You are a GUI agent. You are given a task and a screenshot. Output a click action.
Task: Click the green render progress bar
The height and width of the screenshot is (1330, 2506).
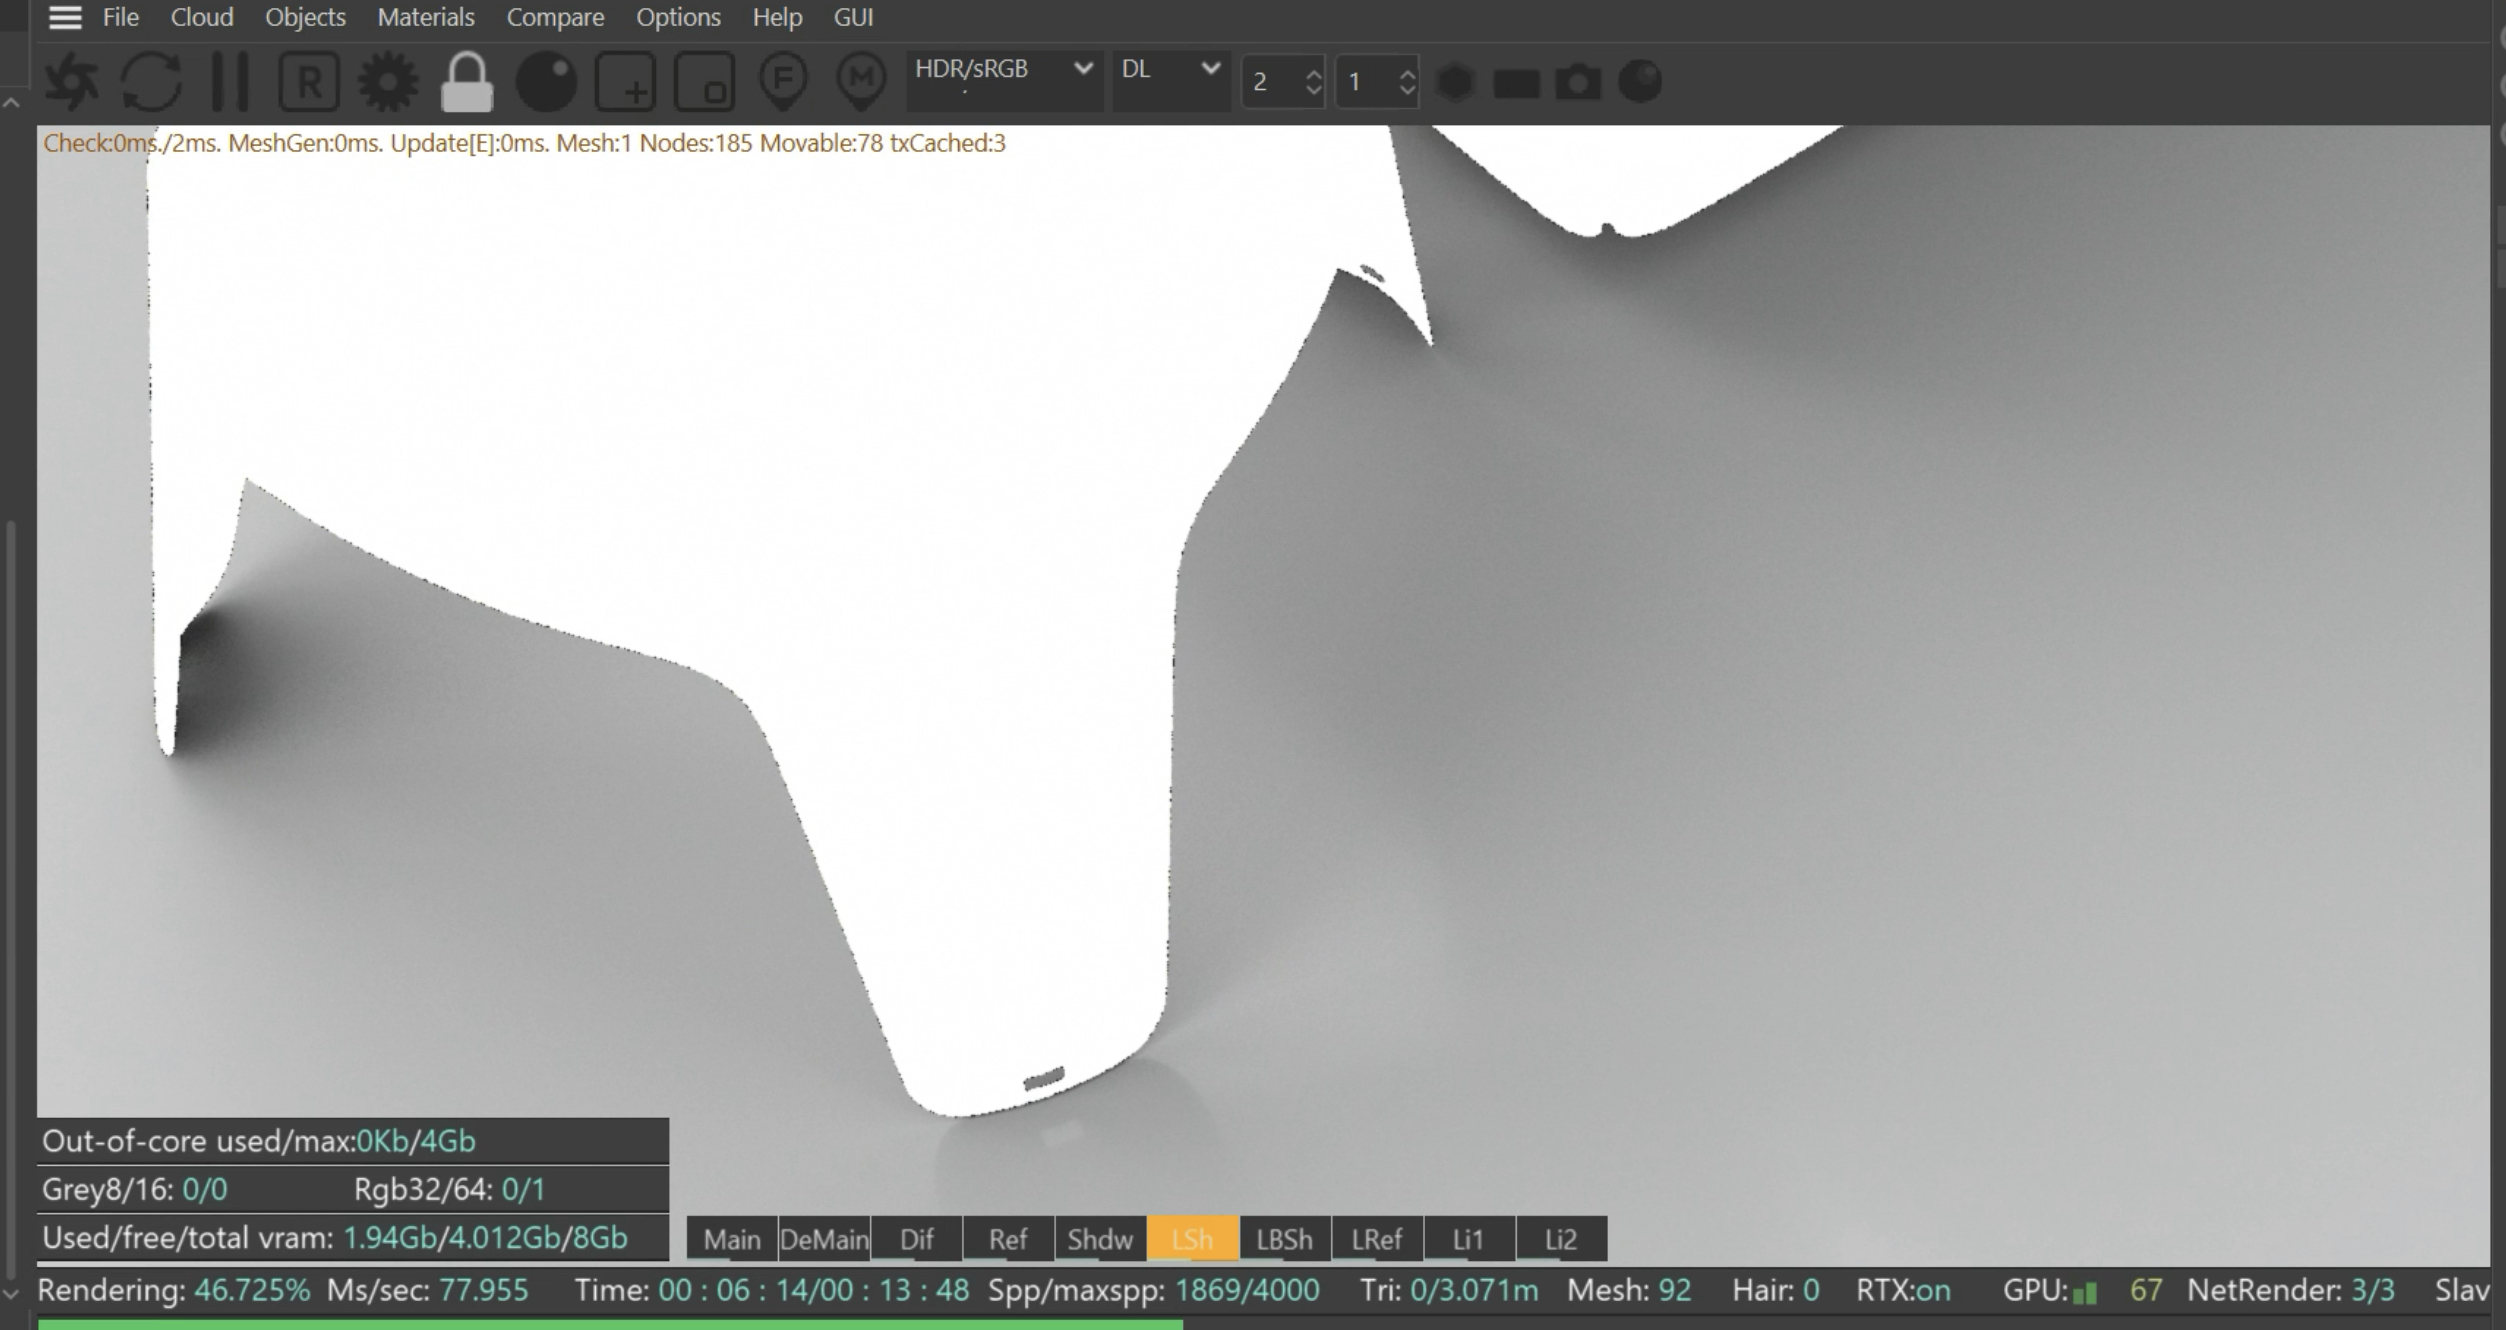pyautogui.click(x=610, y=1324)
